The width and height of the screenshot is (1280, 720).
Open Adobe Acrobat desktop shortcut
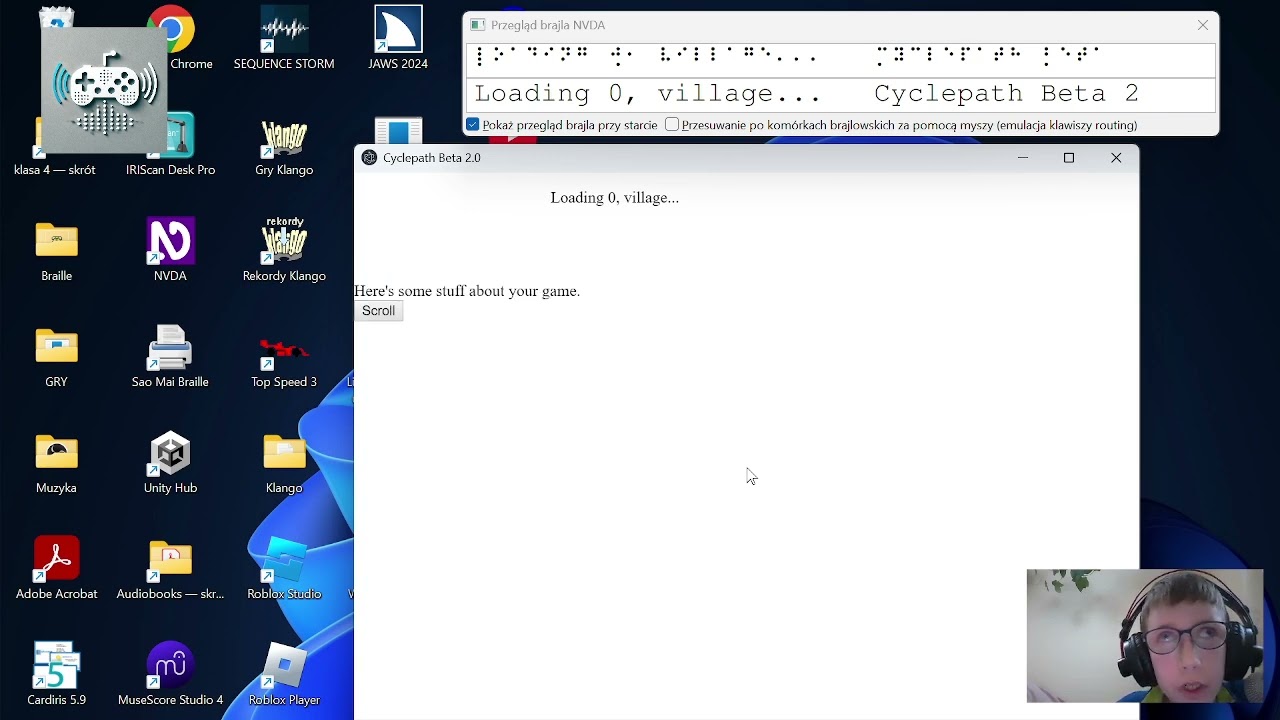[x=56, y=570]
